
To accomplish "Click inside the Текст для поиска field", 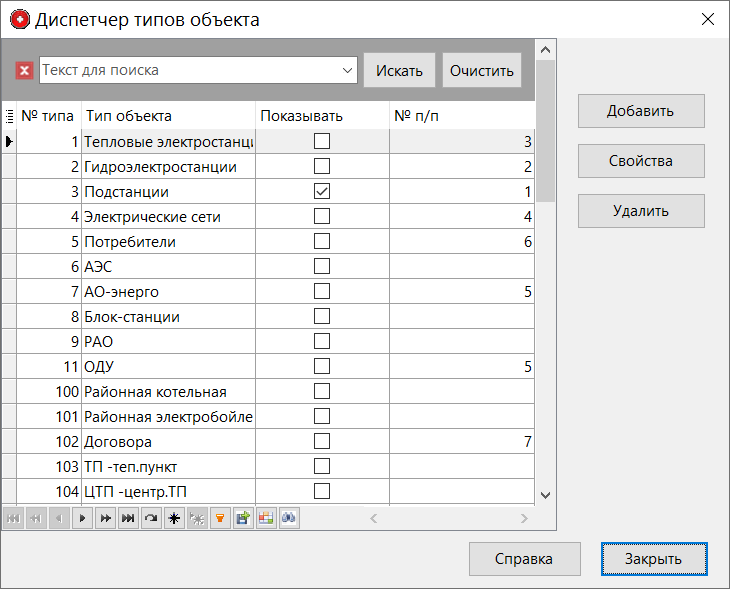I will pos(188,70).
